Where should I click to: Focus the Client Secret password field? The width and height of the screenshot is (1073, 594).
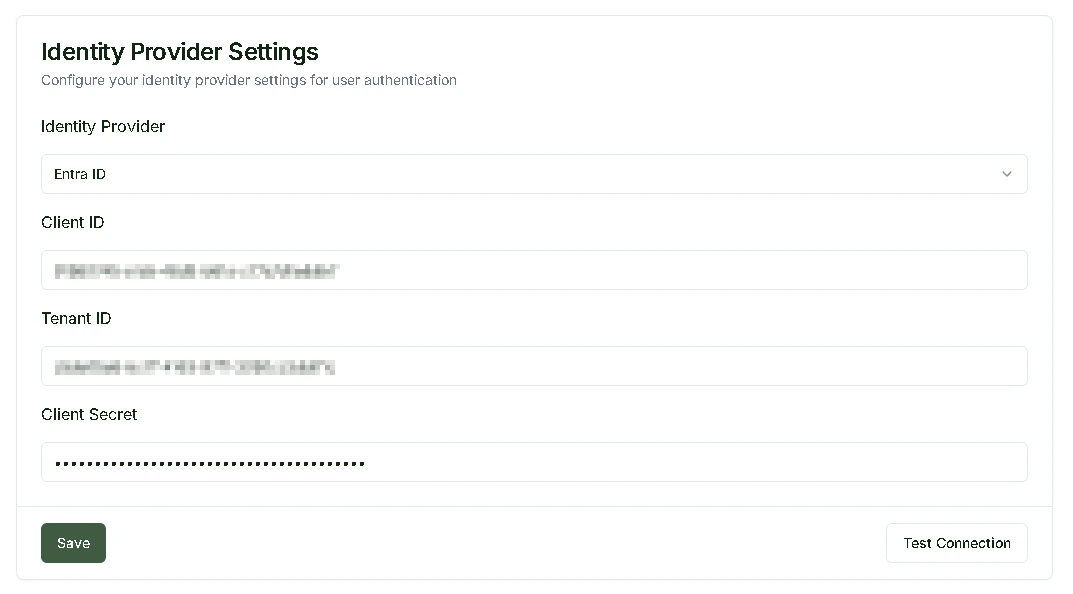(534, 462)
